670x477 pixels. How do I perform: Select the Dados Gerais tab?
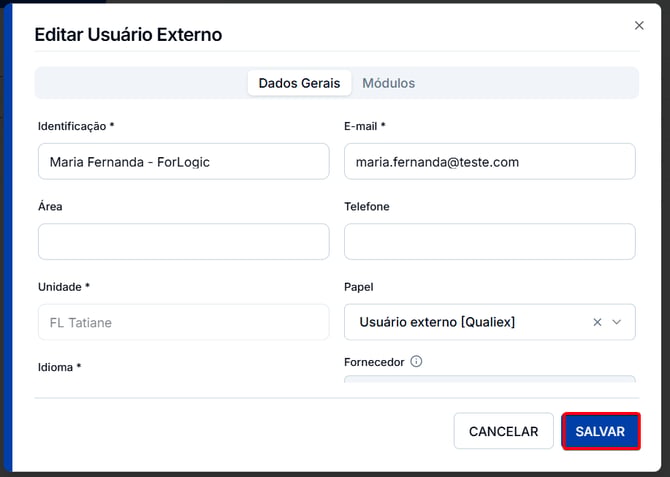click(299, 83)
